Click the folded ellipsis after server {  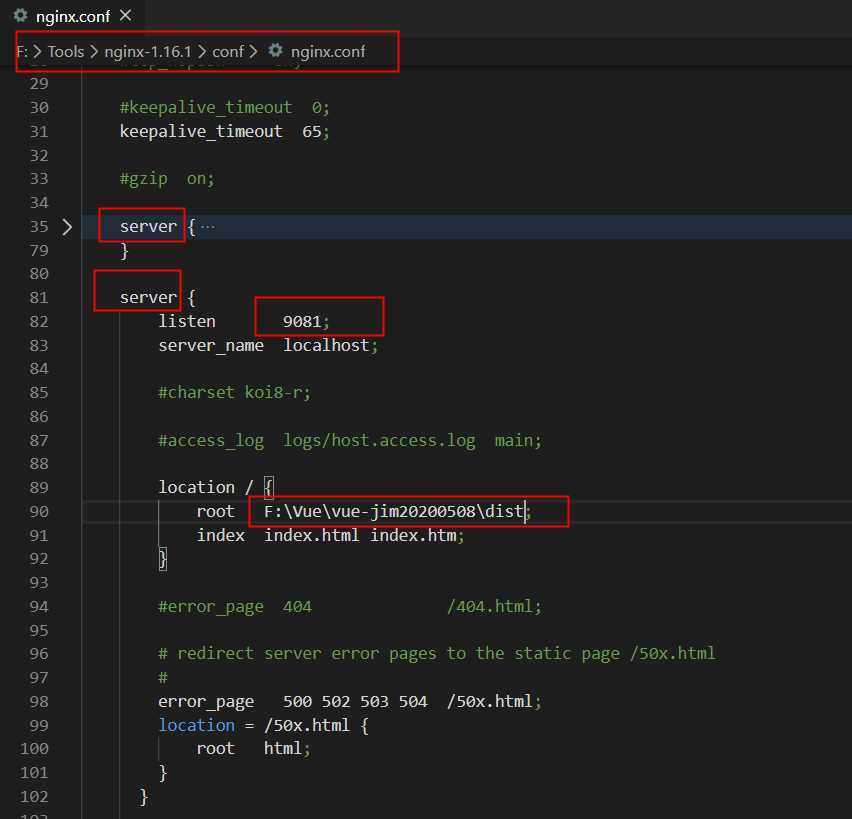pos(208,227)
